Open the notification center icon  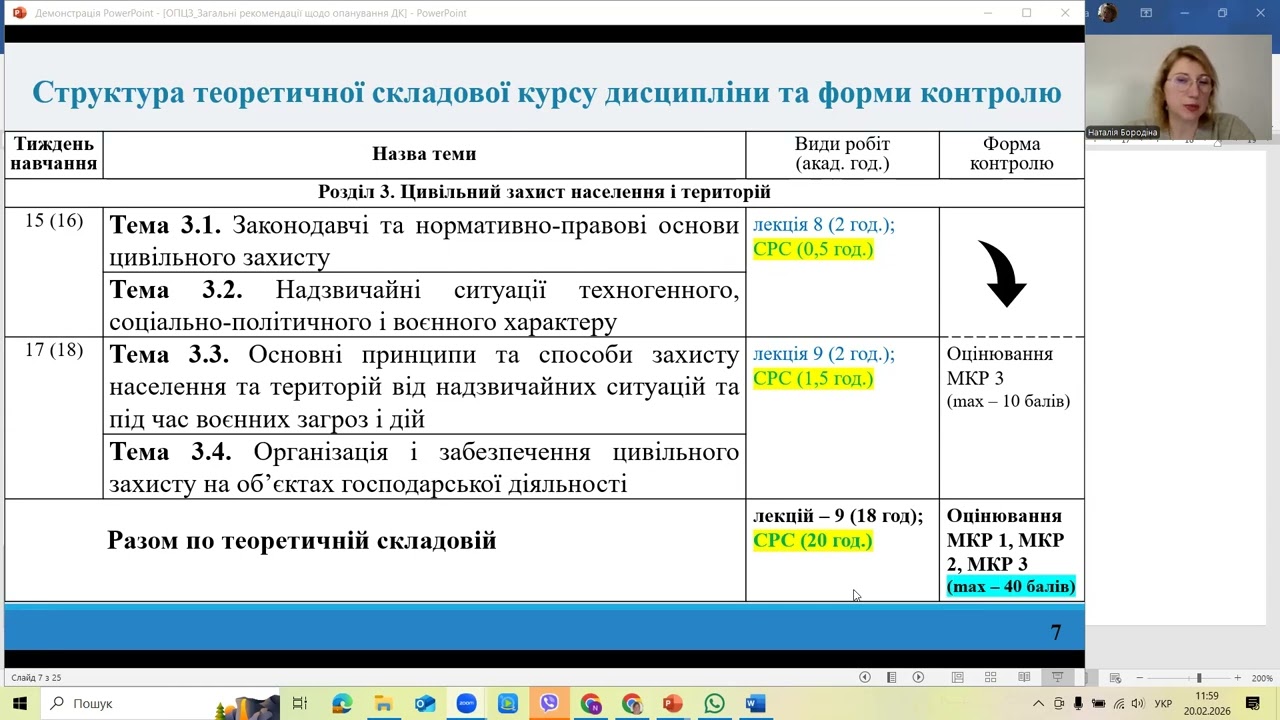(1253, 704)
